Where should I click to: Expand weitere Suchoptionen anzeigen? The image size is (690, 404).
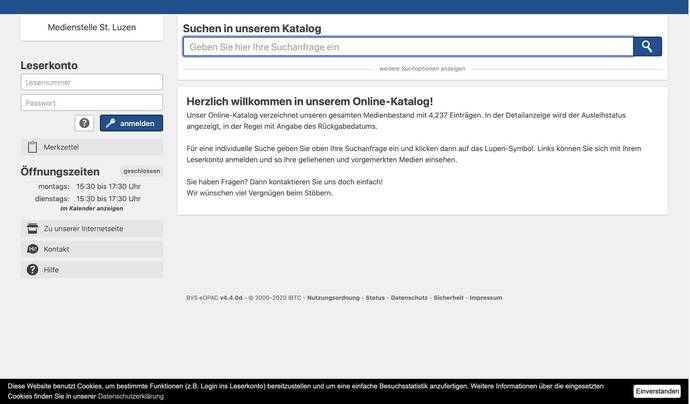coord(422,69)
